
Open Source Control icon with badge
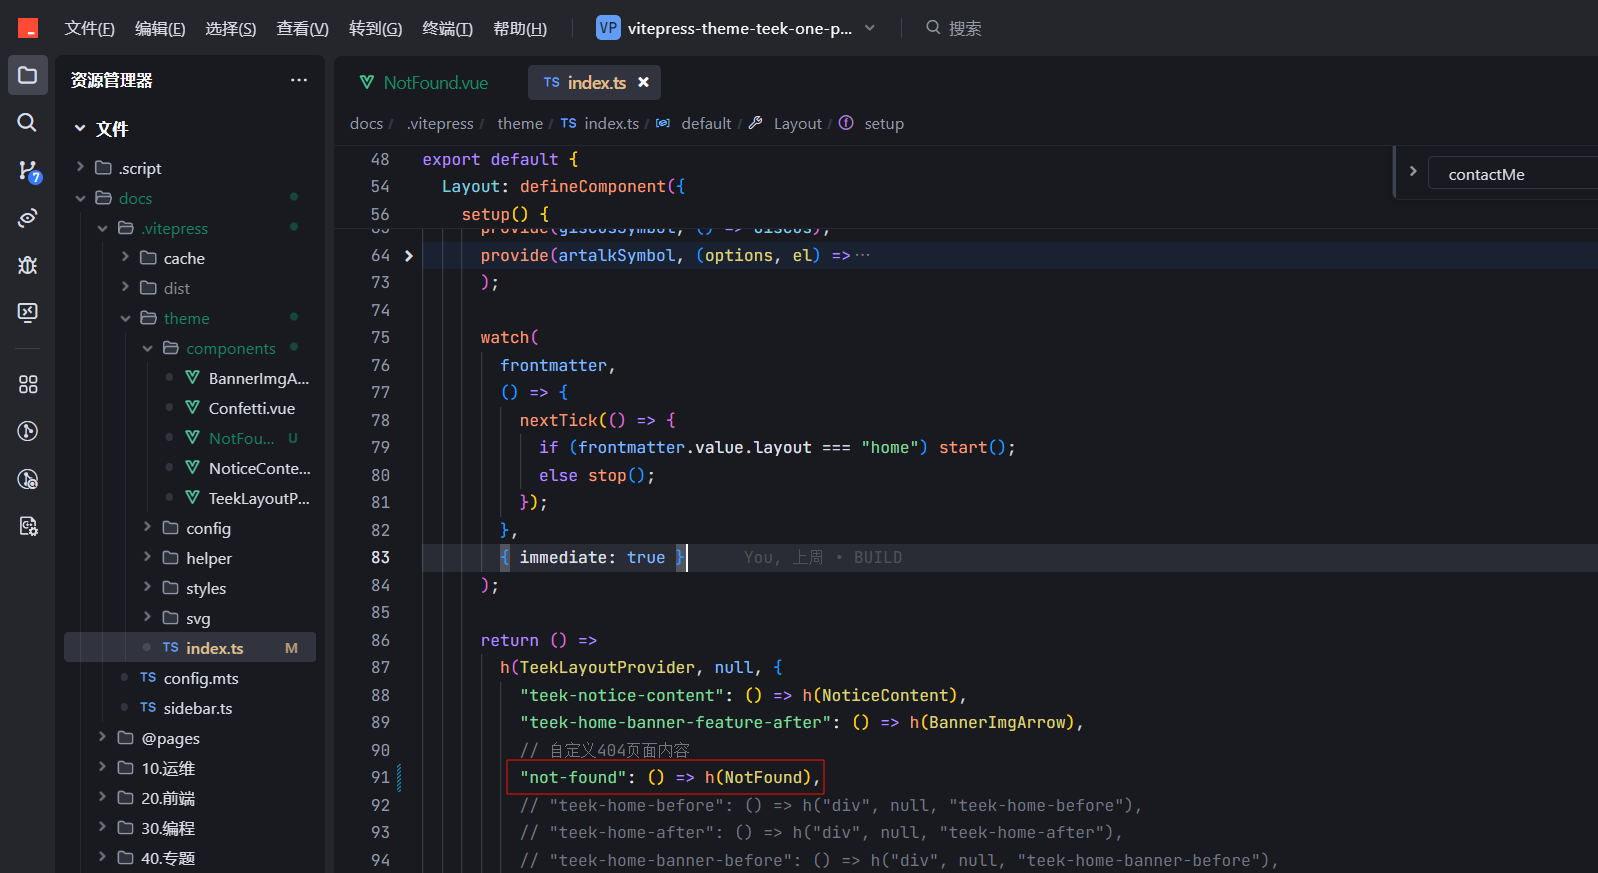(x=28, y=171)
